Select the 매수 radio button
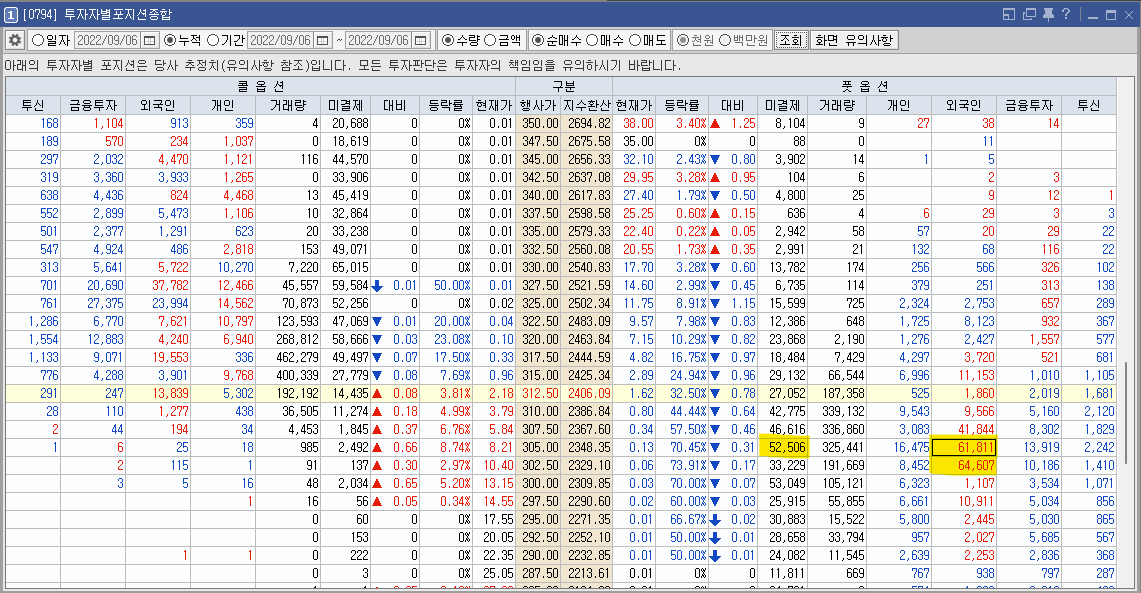 click(x=592, y=40)
